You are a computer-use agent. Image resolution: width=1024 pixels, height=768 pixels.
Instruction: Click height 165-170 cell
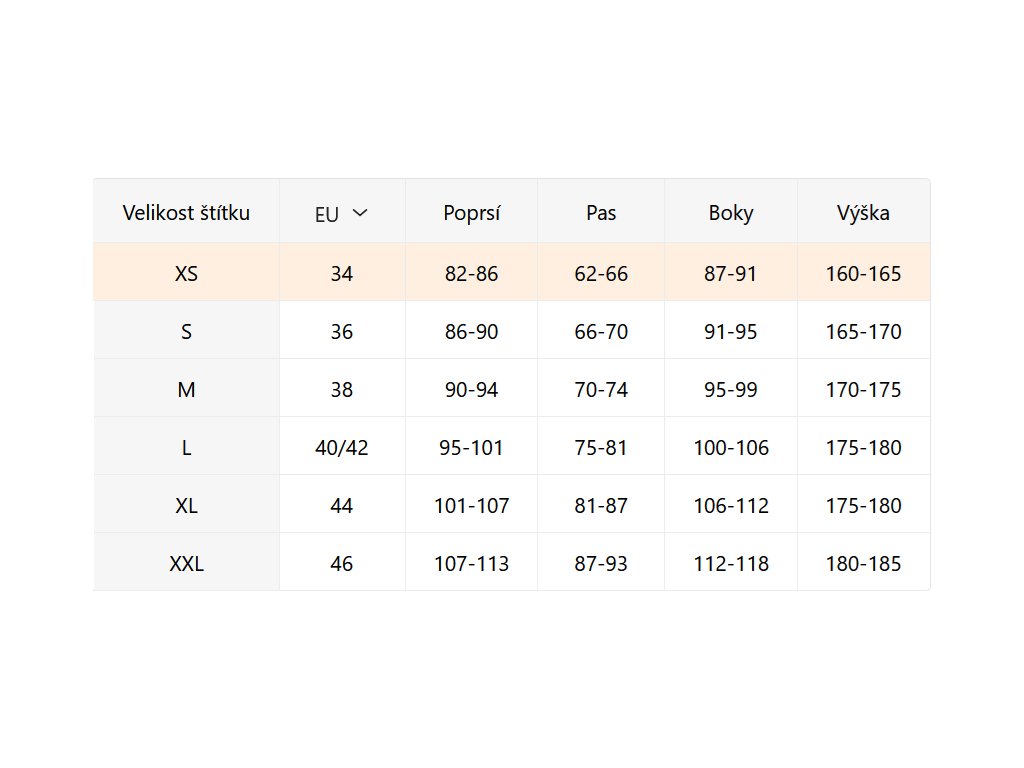[863, 331]
